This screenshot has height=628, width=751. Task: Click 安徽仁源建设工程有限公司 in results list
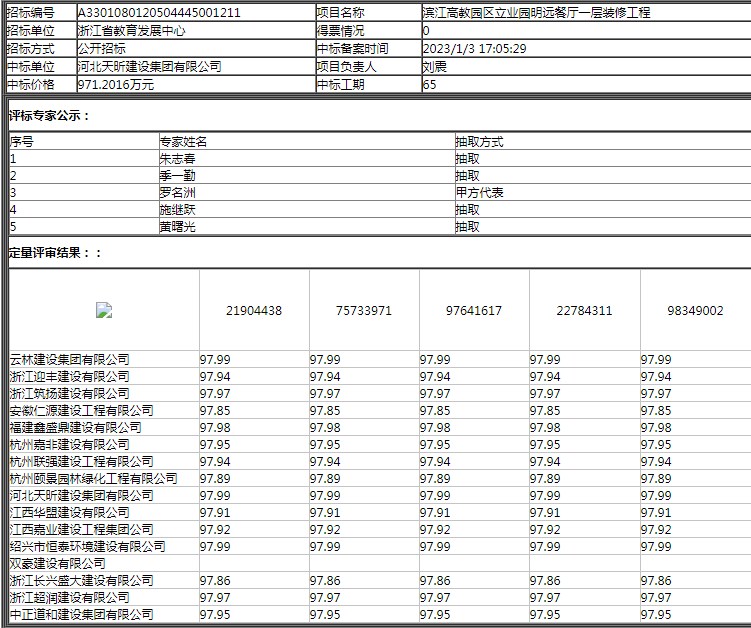pos(81,411)
